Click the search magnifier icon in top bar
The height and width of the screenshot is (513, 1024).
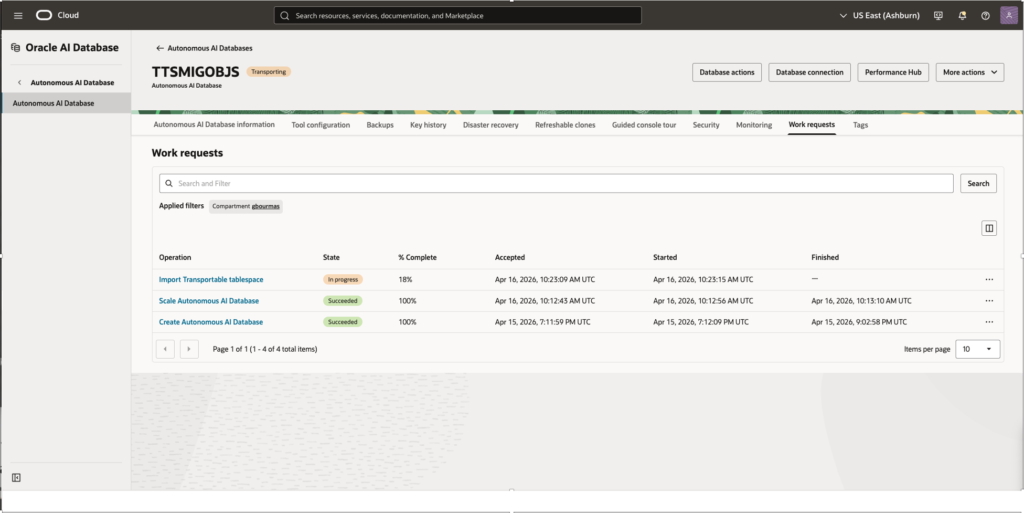click(x=285, y=16)
